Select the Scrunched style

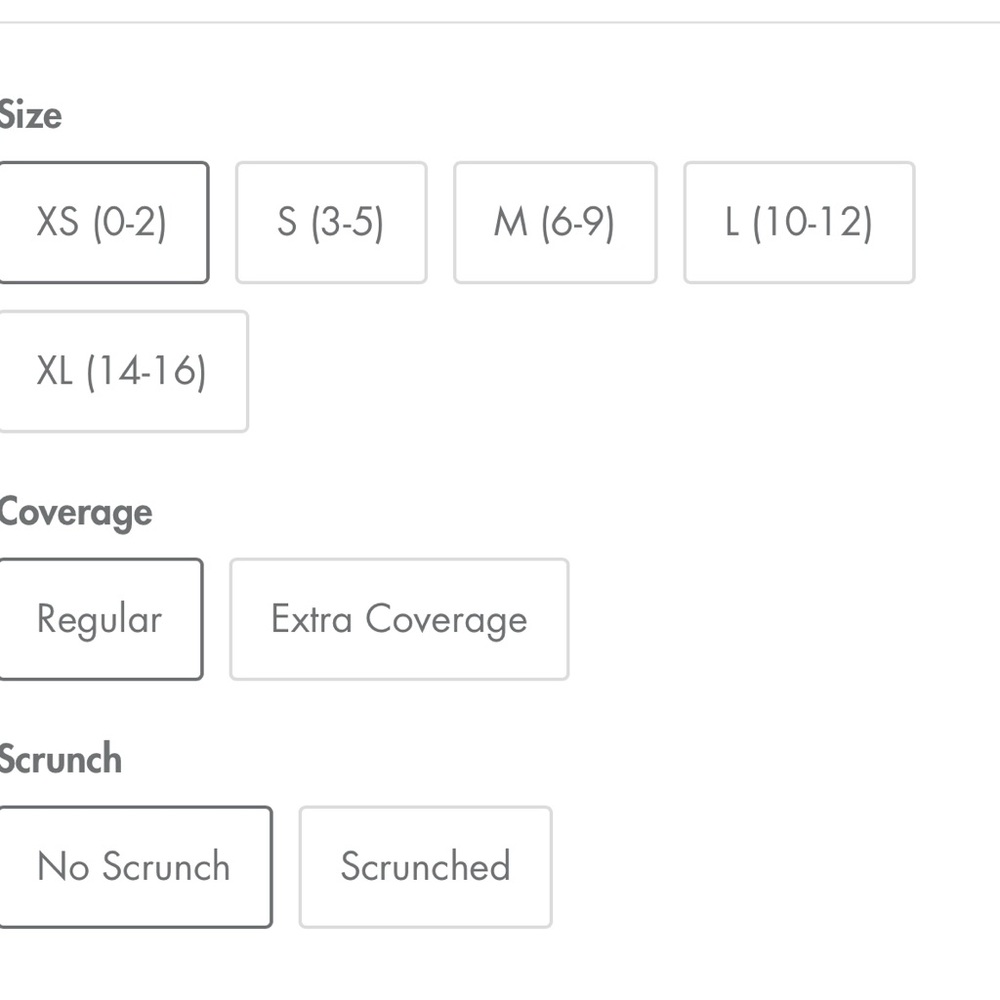(x=425, y=867)
